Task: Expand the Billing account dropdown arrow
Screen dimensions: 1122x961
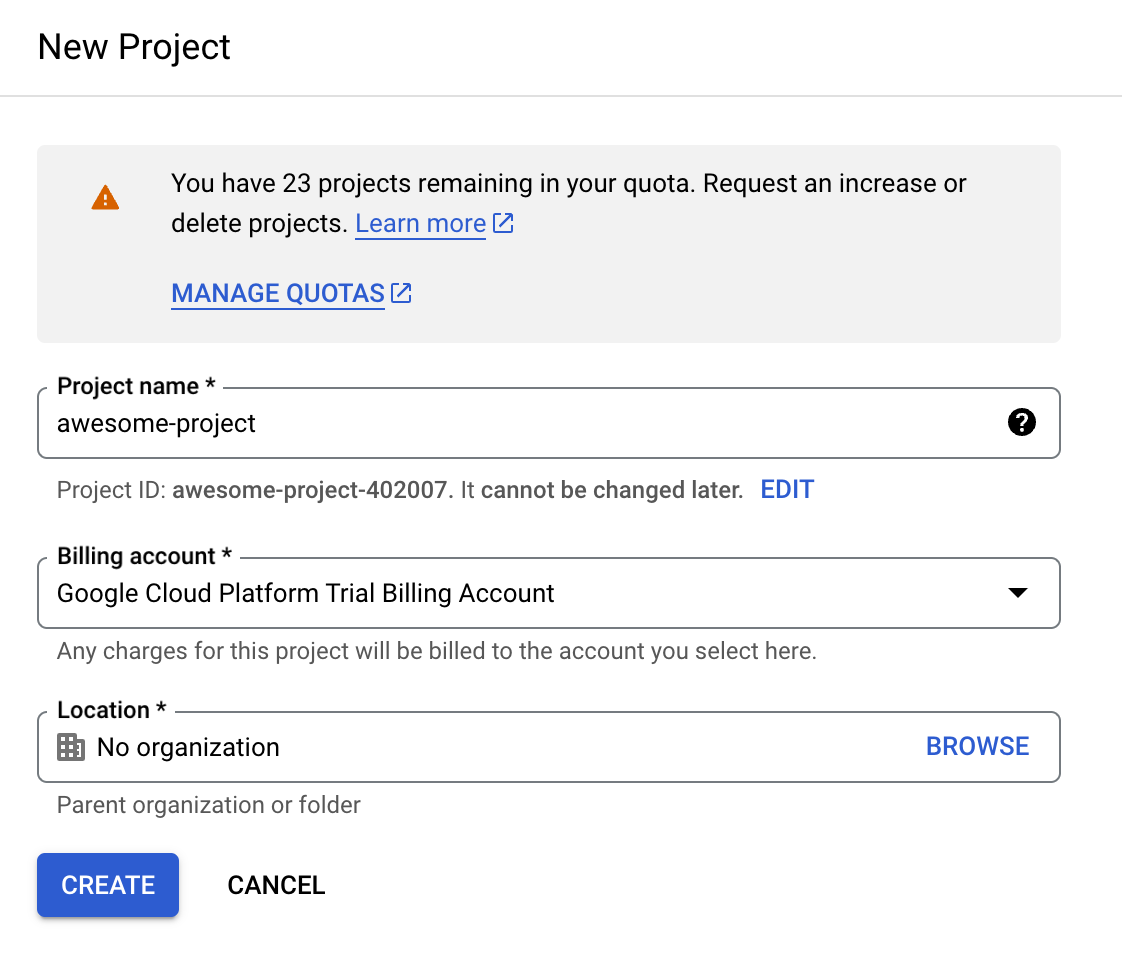Action: pyautogui.click(x=1017, y=593)
